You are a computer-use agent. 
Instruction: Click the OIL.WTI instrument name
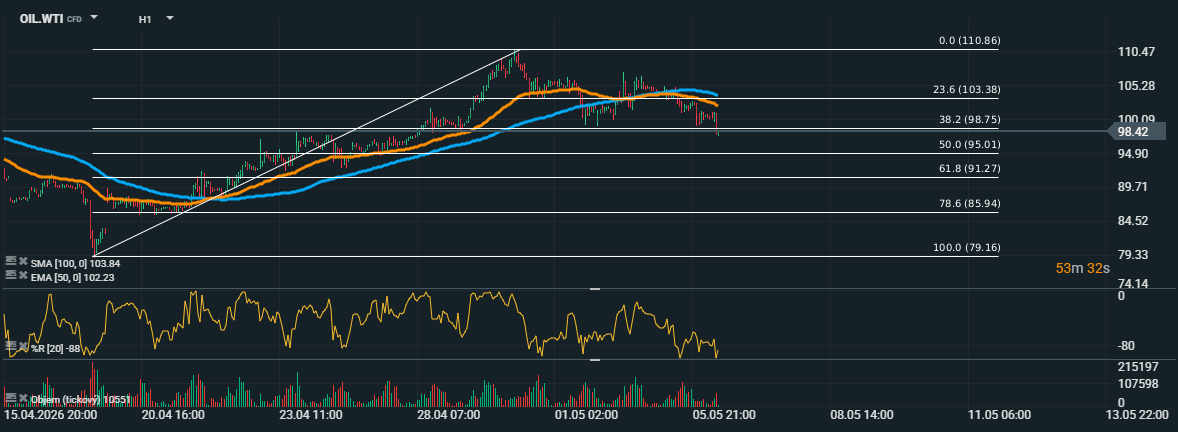coord(41,18)
